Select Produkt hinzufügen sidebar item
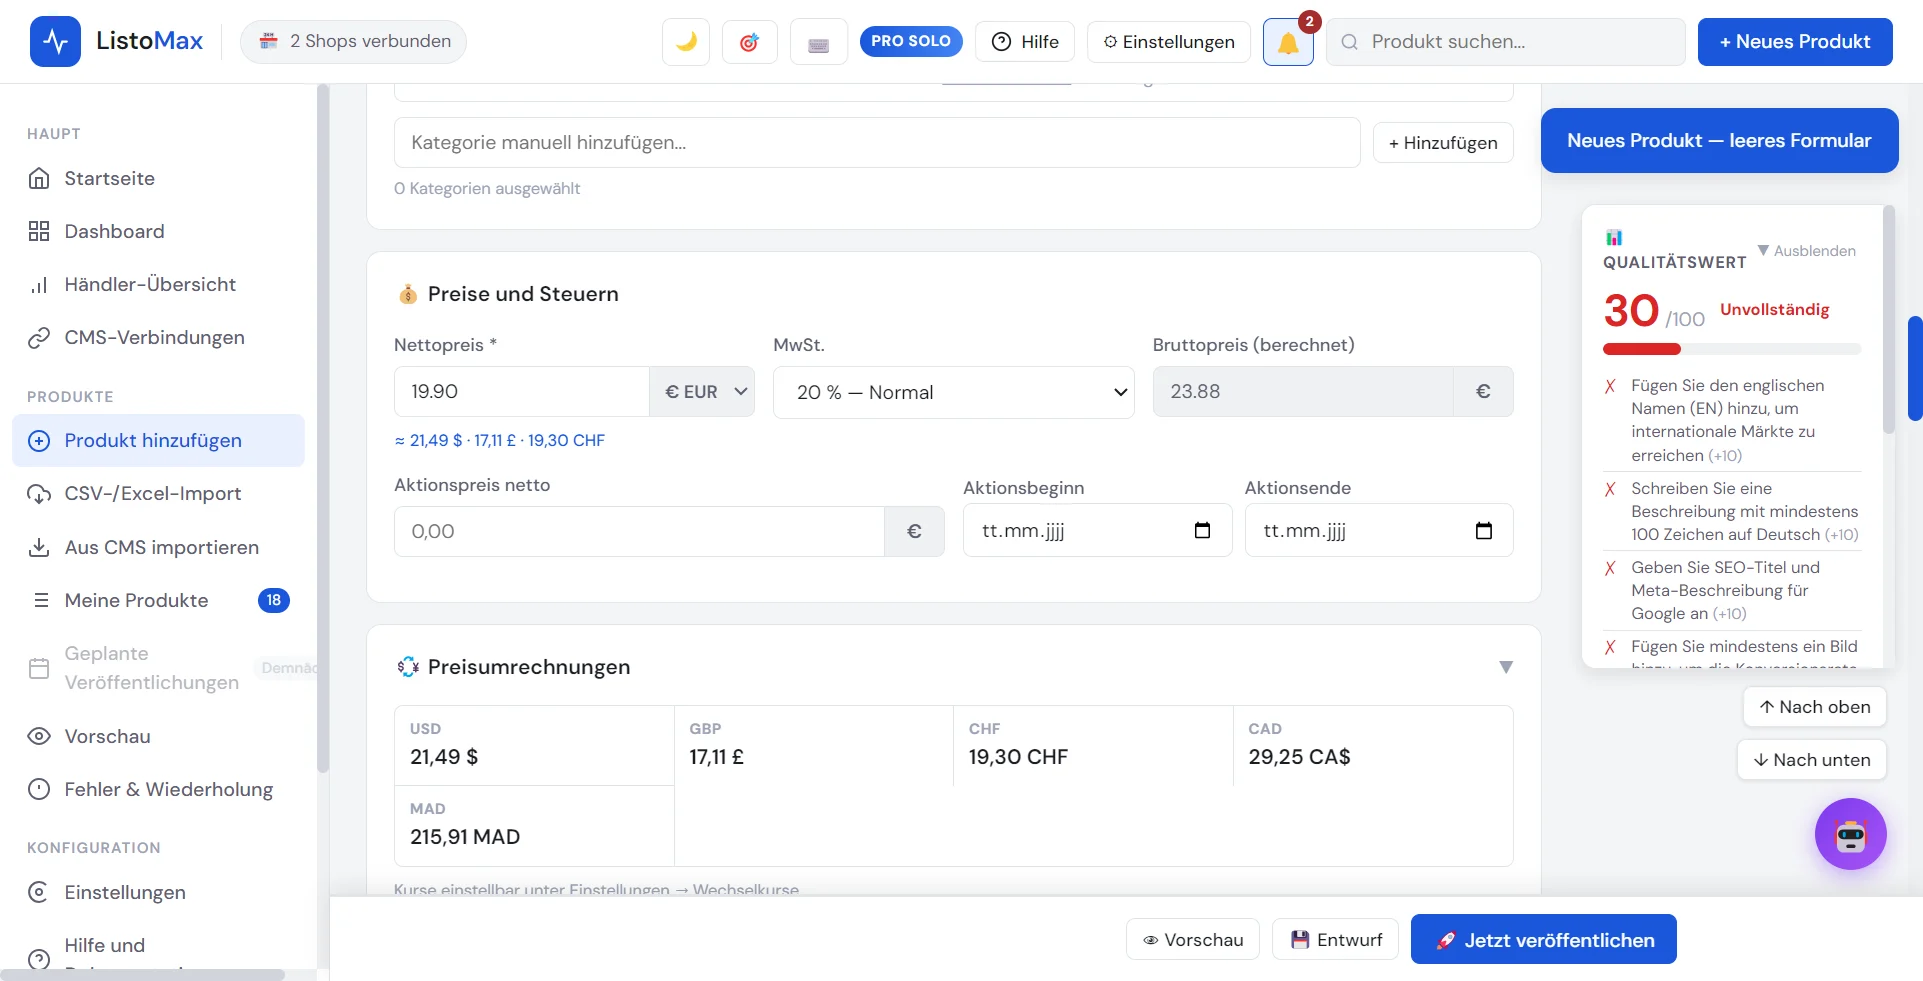 (158, 440)
